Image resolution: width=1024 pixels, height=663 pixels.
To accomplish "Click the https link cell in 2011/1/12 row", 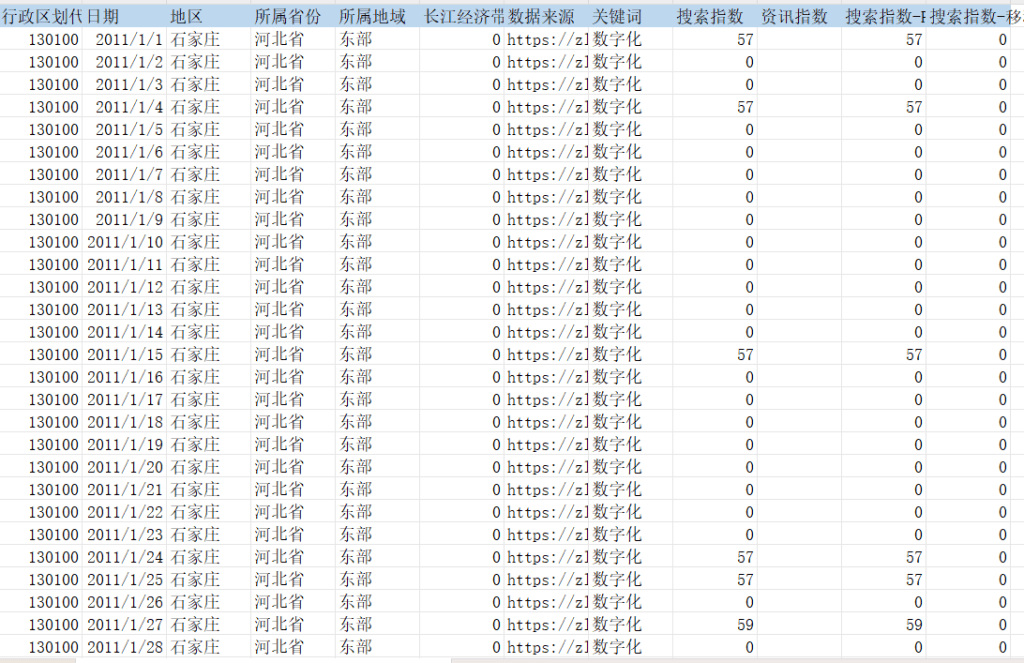I will point(546,287).
